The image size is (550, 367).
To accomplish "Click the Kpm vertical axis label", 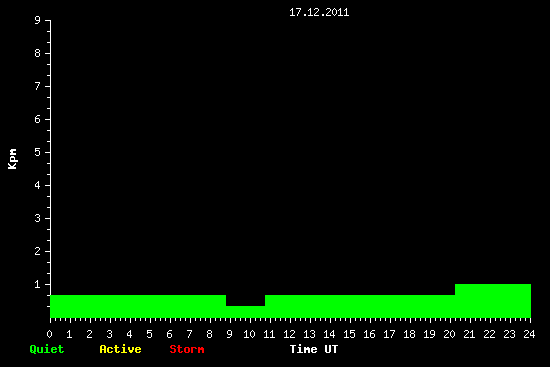I will pyautogui.click(x=13, y=159).
